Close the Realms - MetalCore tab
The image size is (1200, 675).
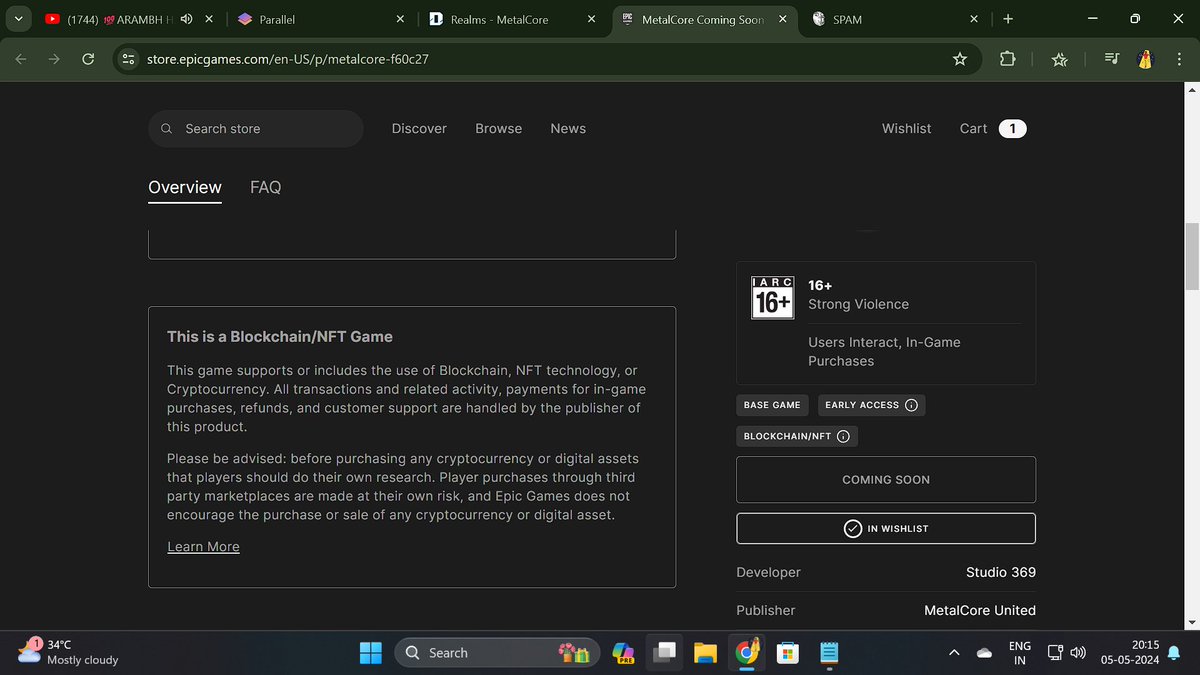pos(591,19)
